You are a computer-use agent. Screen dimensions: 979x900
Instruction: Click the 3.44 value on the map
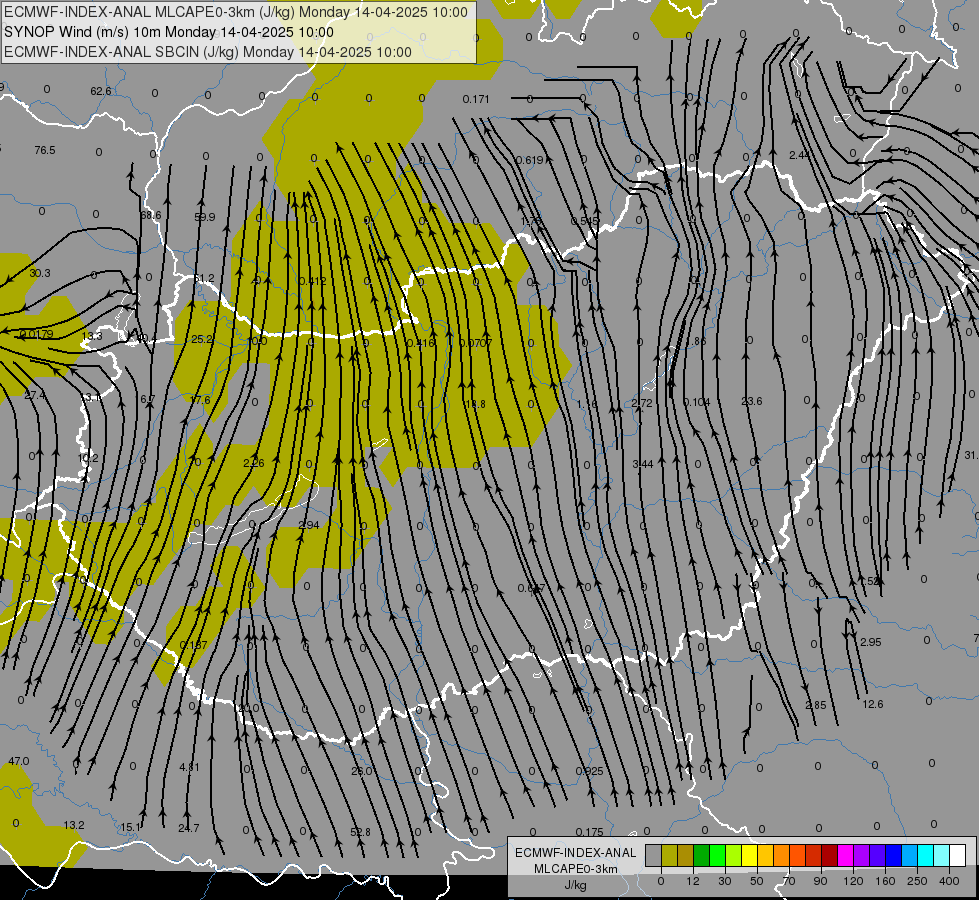point(642,464)
